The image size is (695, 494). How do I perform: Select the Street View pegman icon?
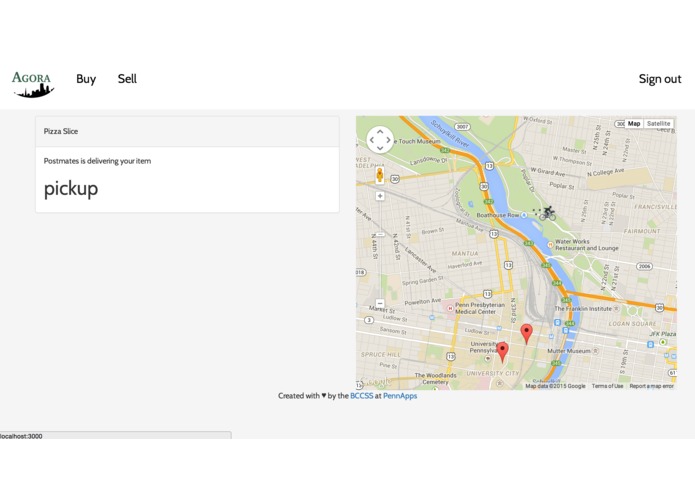(x=380, y=175)
